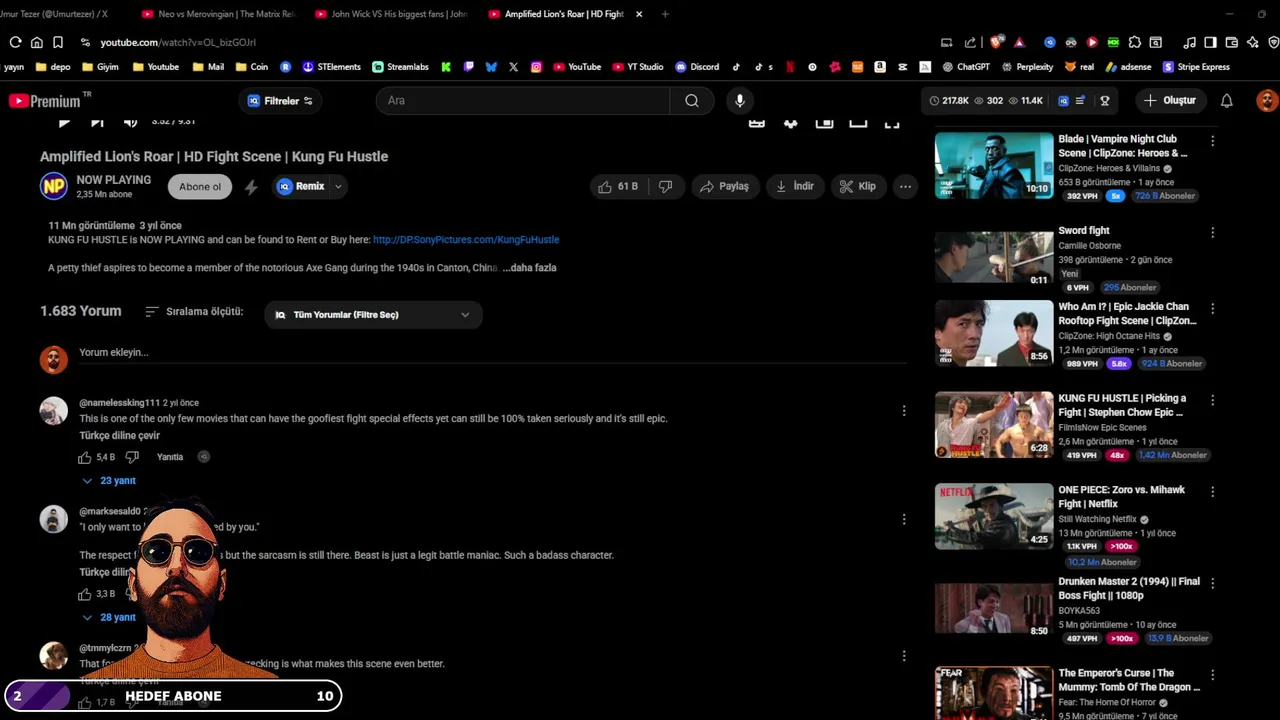
Task: Open the account avatar menu
Action: pos(1267,100)
